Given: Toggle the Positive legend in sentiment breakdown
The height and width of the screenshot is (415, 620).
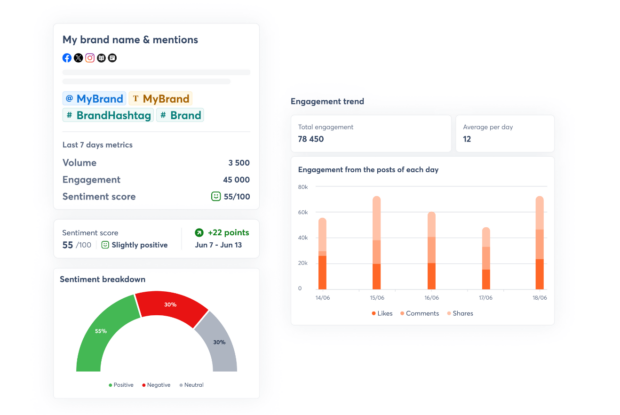Looking at the screenshot, I should (x=121, y=385).
